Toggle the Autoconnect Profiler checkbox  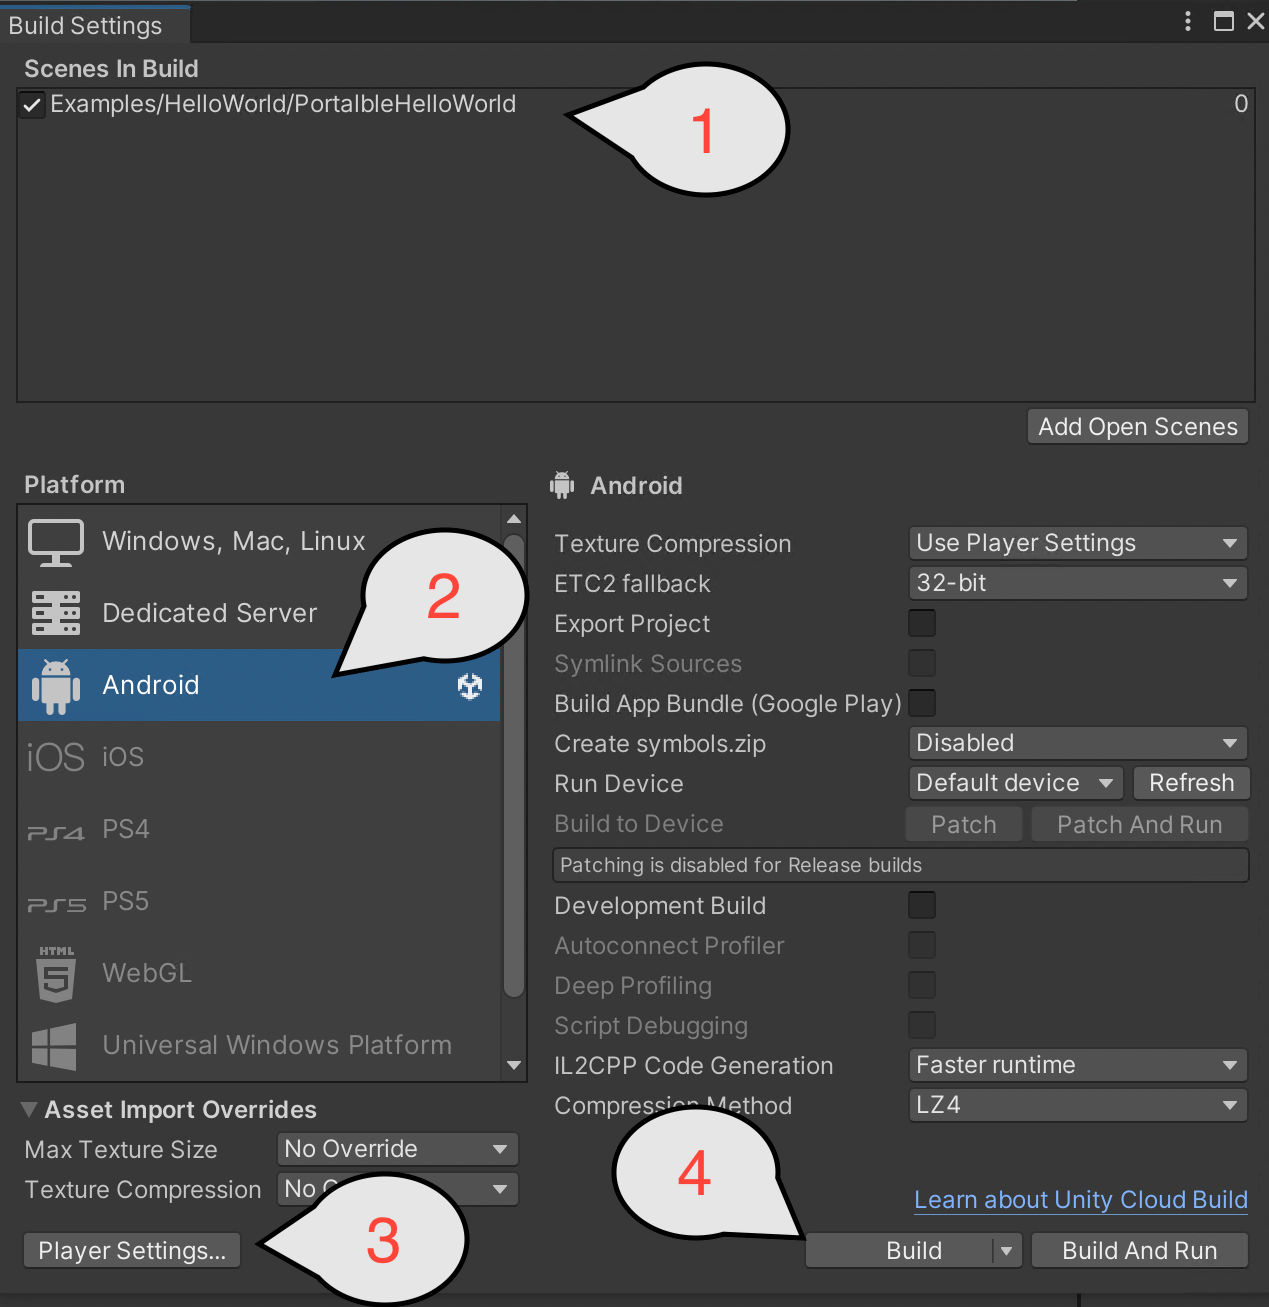[922, 945]
